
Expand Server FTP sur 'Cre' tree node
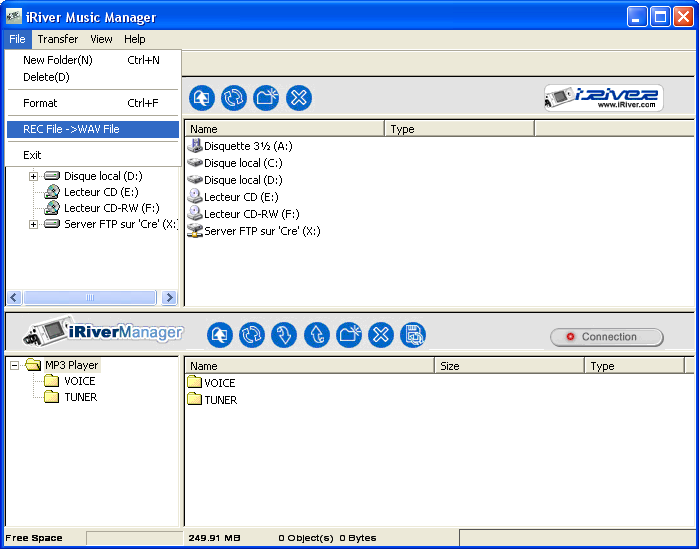pos(33,224)
